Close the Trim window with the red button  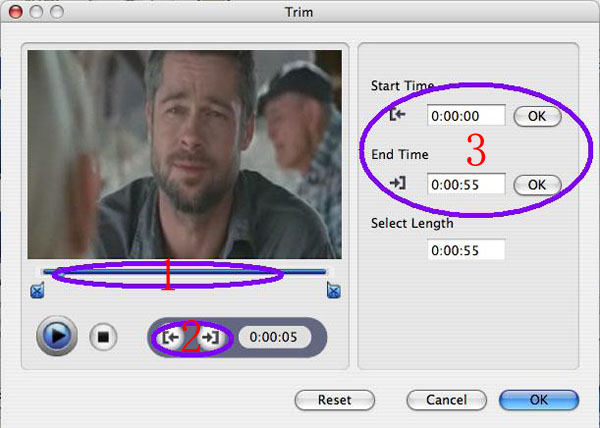(x=13, y=11)
